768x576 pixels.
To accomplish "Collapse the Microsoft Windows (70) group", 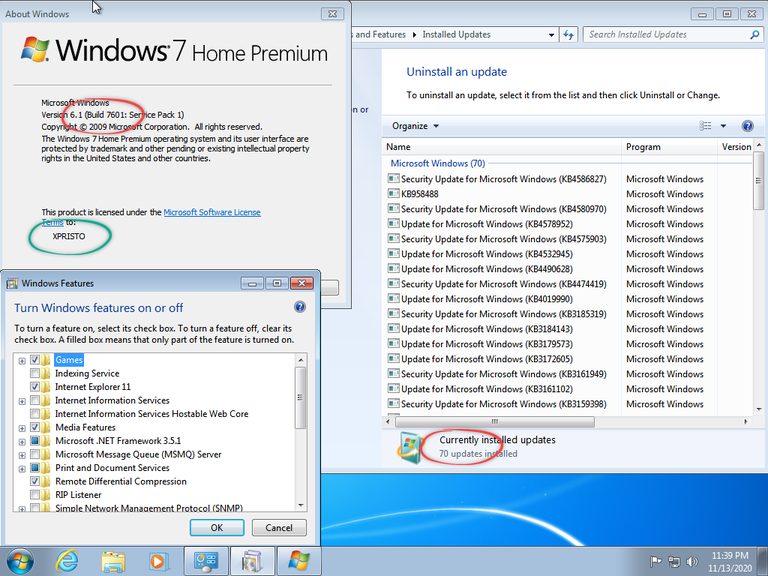I will (x=437, y=163).
